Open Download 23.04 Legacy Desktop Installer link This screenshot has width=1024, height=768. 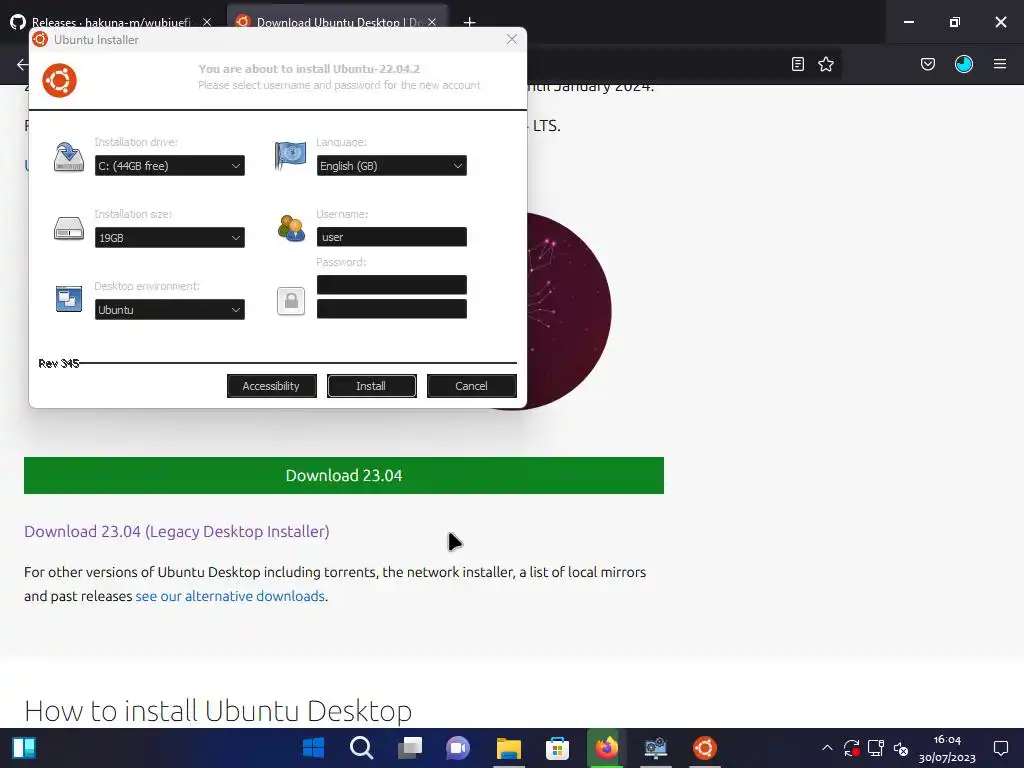point(176,532)
